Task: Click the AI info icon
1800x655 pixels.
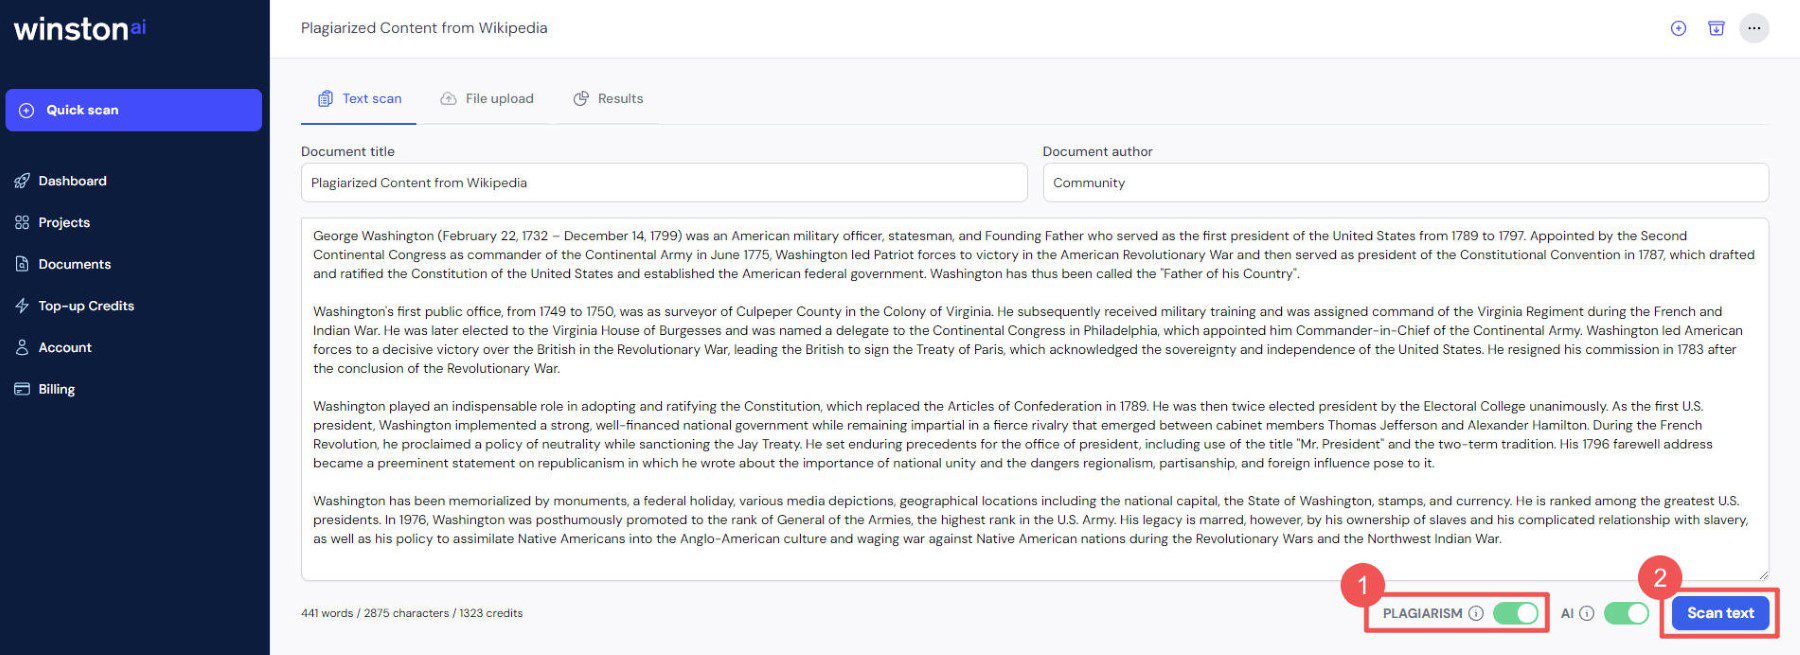Action: [x=1586, y=613]
